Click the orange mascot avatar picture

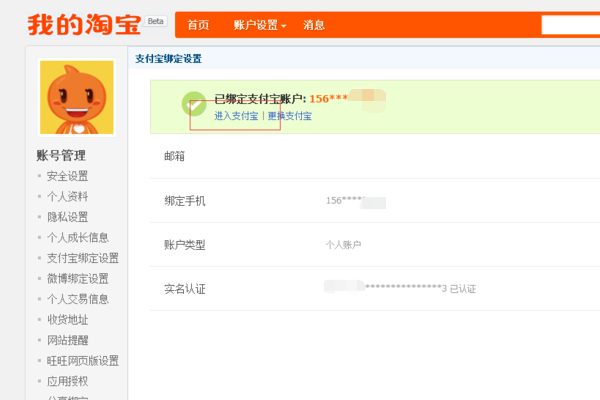coord(77,97)
